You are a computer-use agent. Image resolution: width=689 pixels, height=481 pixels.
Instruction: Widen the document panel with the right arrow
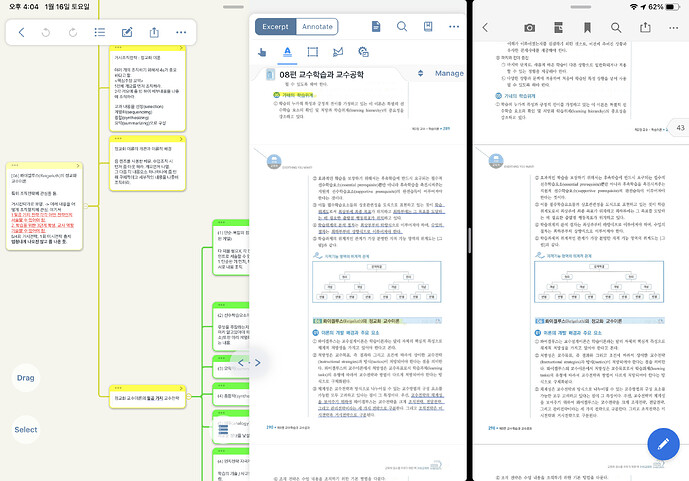[257, 363]
